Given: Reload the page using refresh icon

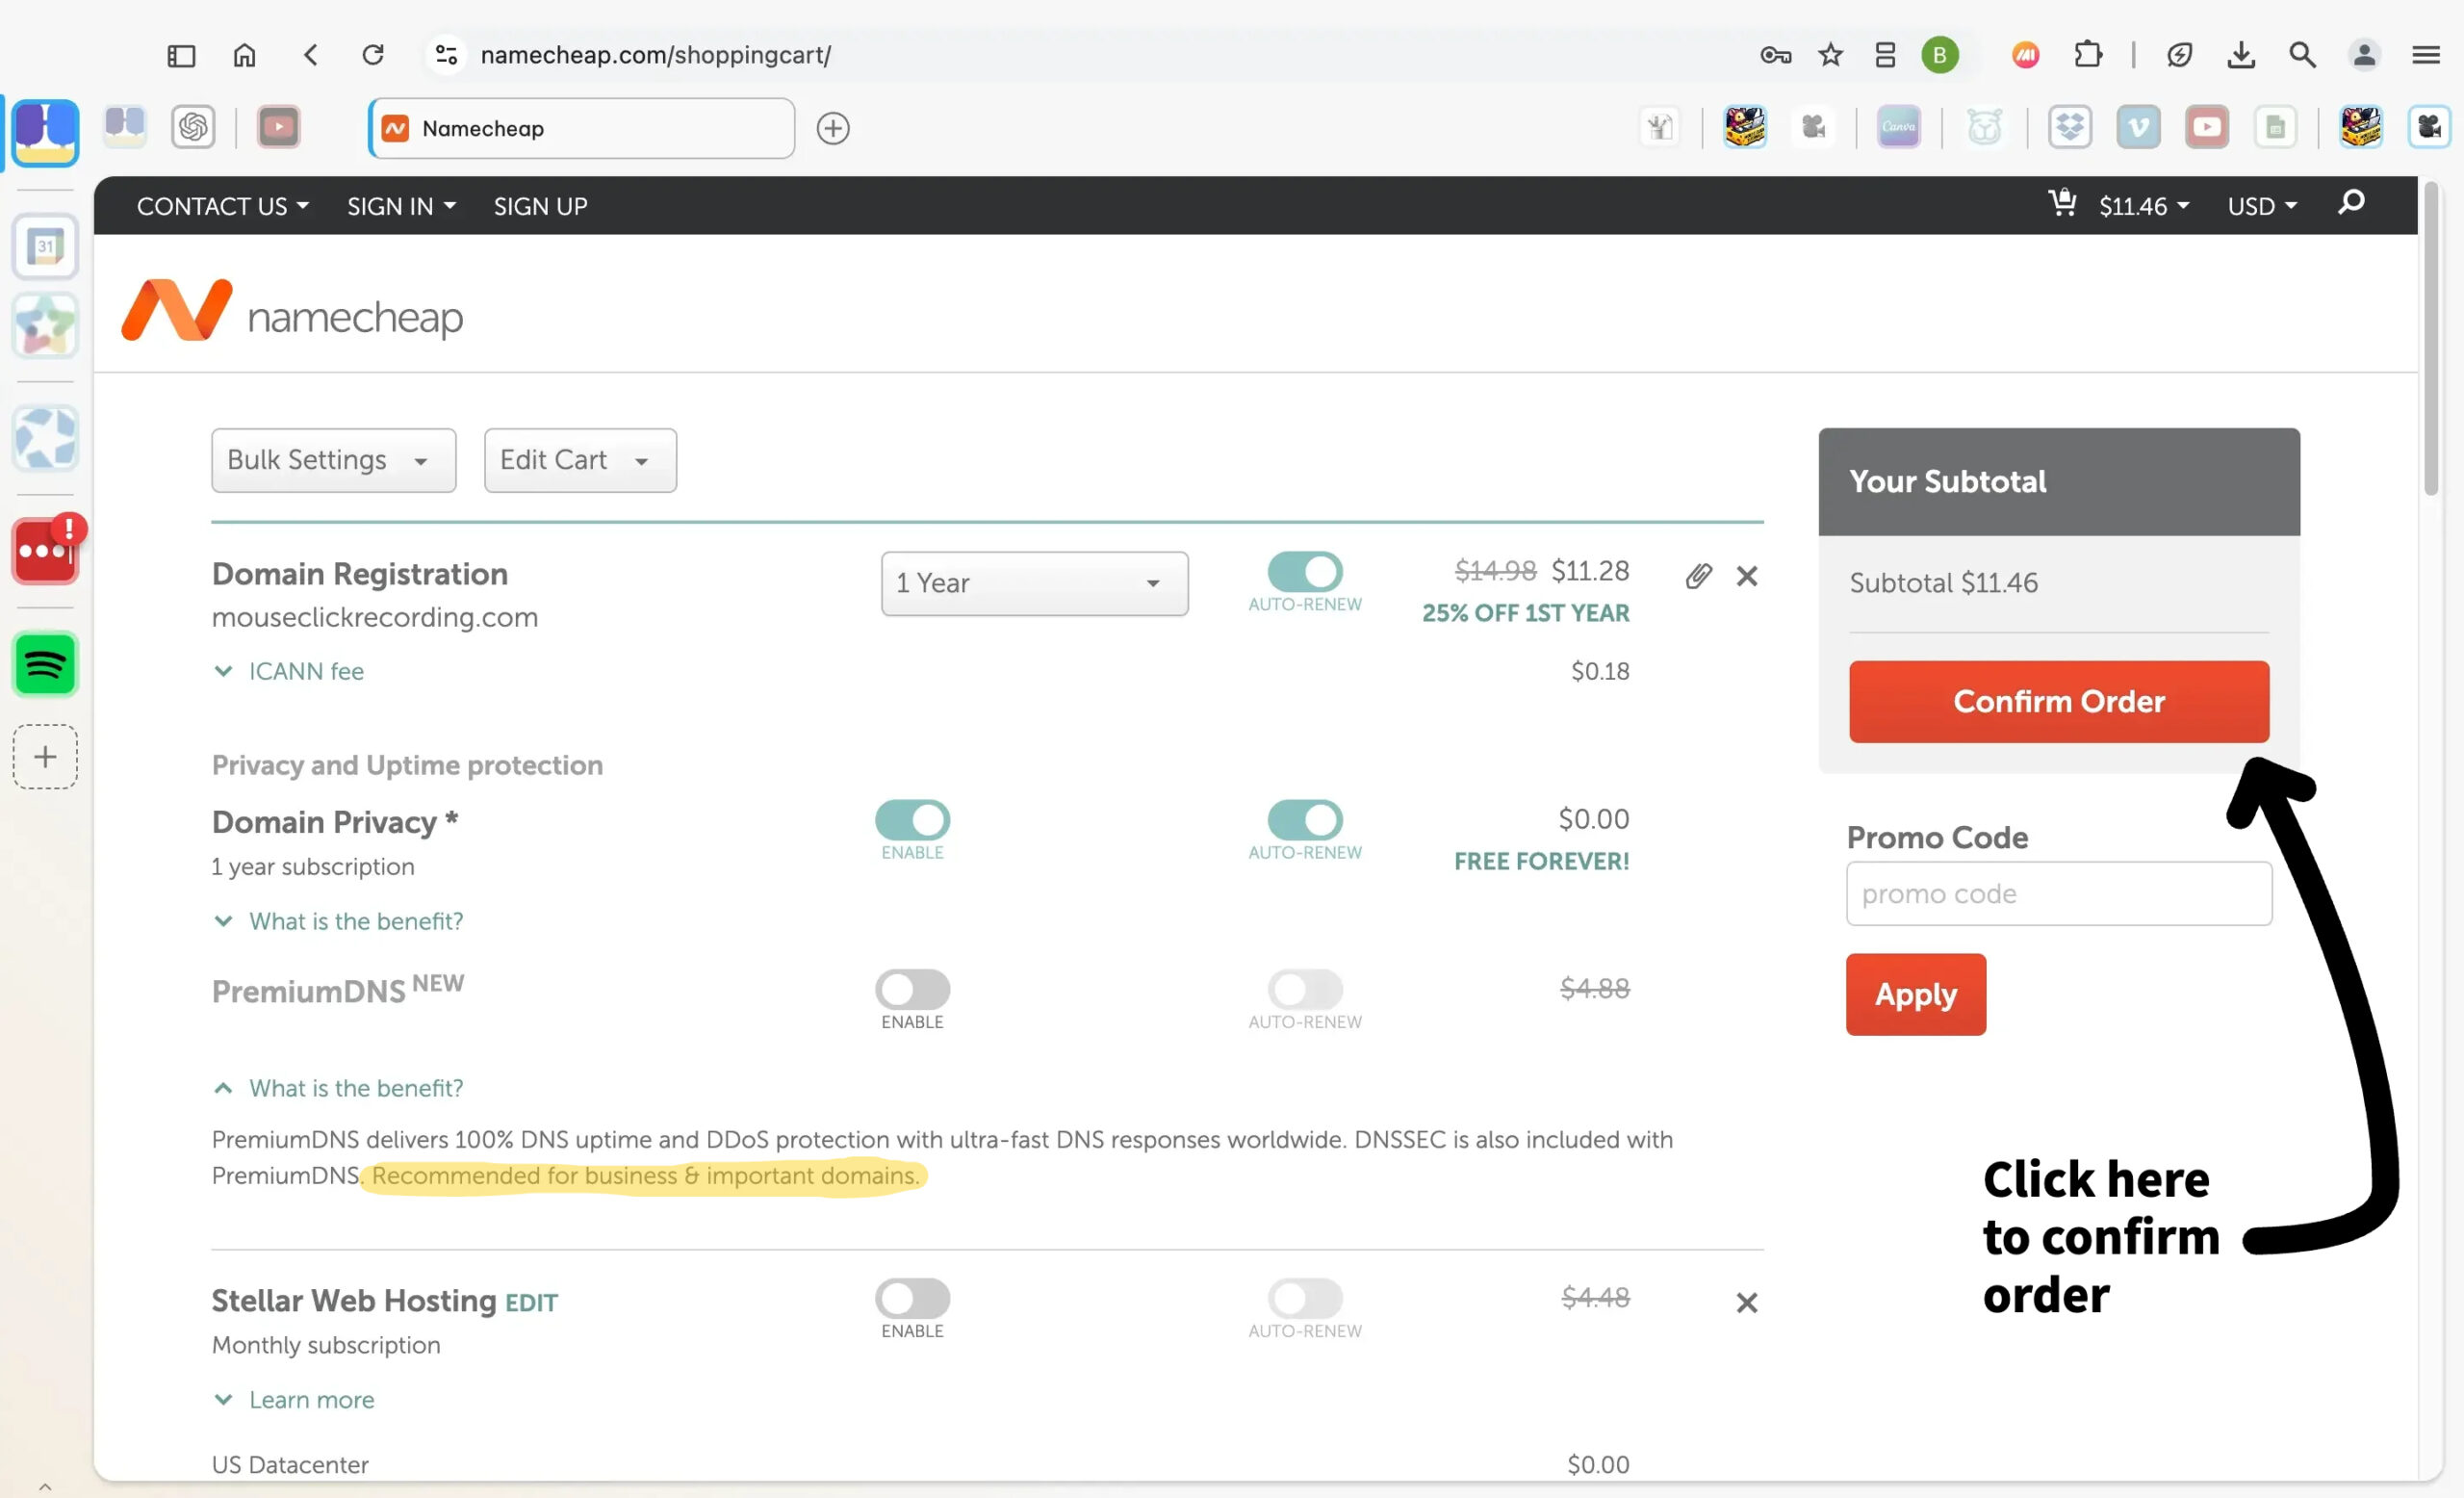Looking at the screenshot, I should tap(373, 55).
